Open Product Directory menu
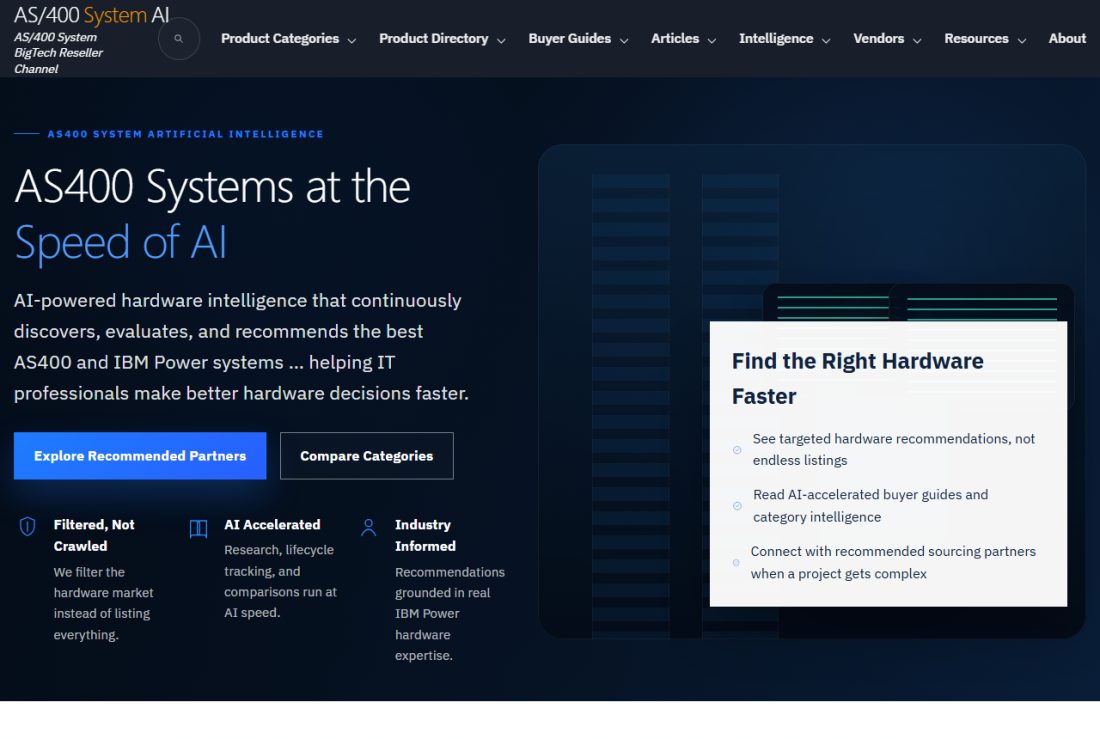Viewport: 1100px width, 739px height. coord(442,39)
